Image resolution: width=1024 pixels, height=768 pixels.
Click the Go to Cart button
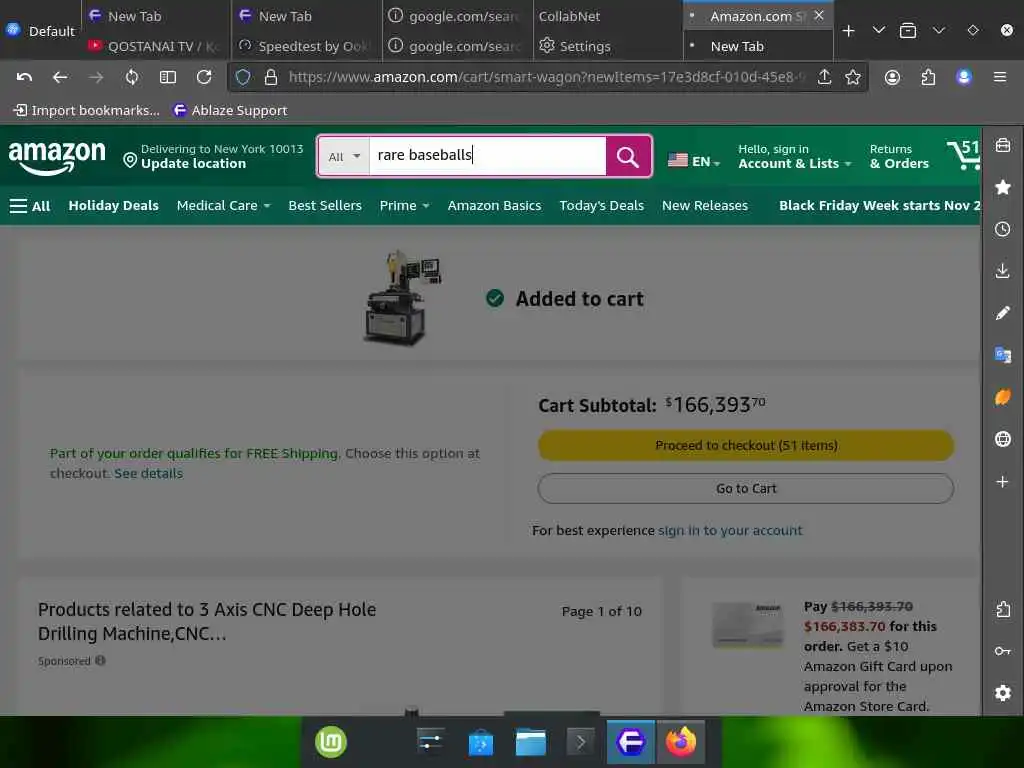746,488
